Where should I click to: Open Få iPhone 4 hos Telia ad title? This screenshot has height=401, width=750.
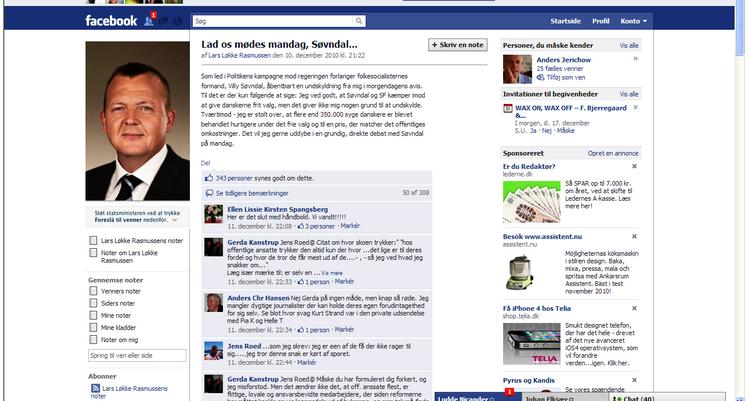click(x=537, y=309)
